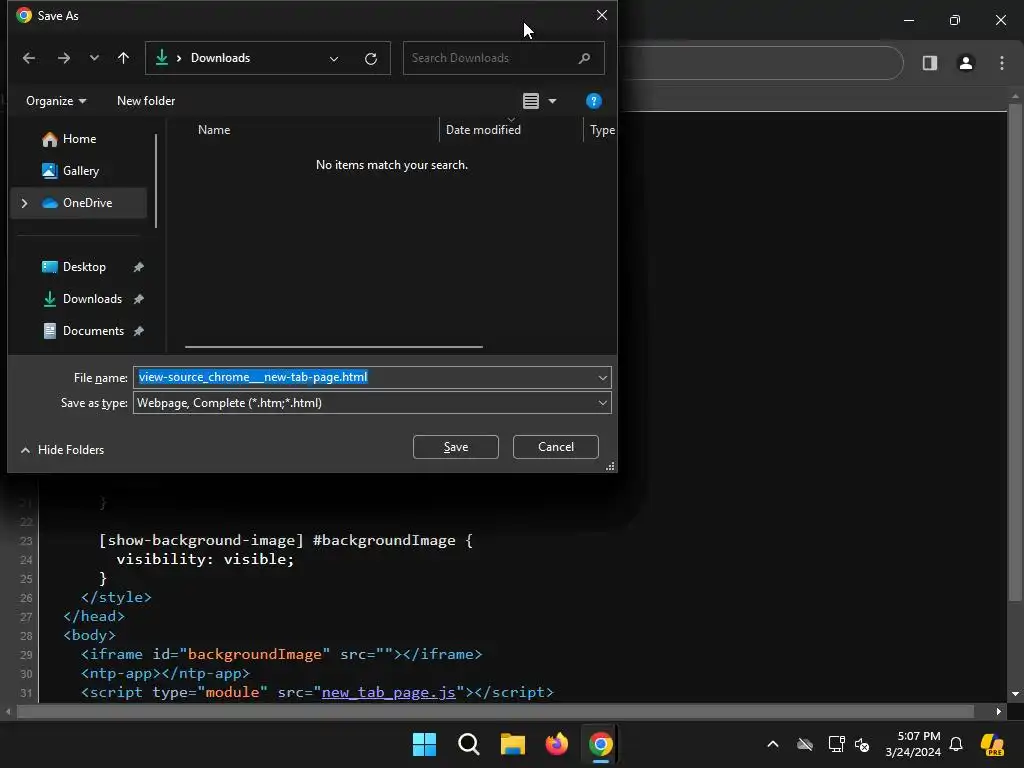
Task: Select Home in the navigation pane
Action: click(x=78, y=138)
